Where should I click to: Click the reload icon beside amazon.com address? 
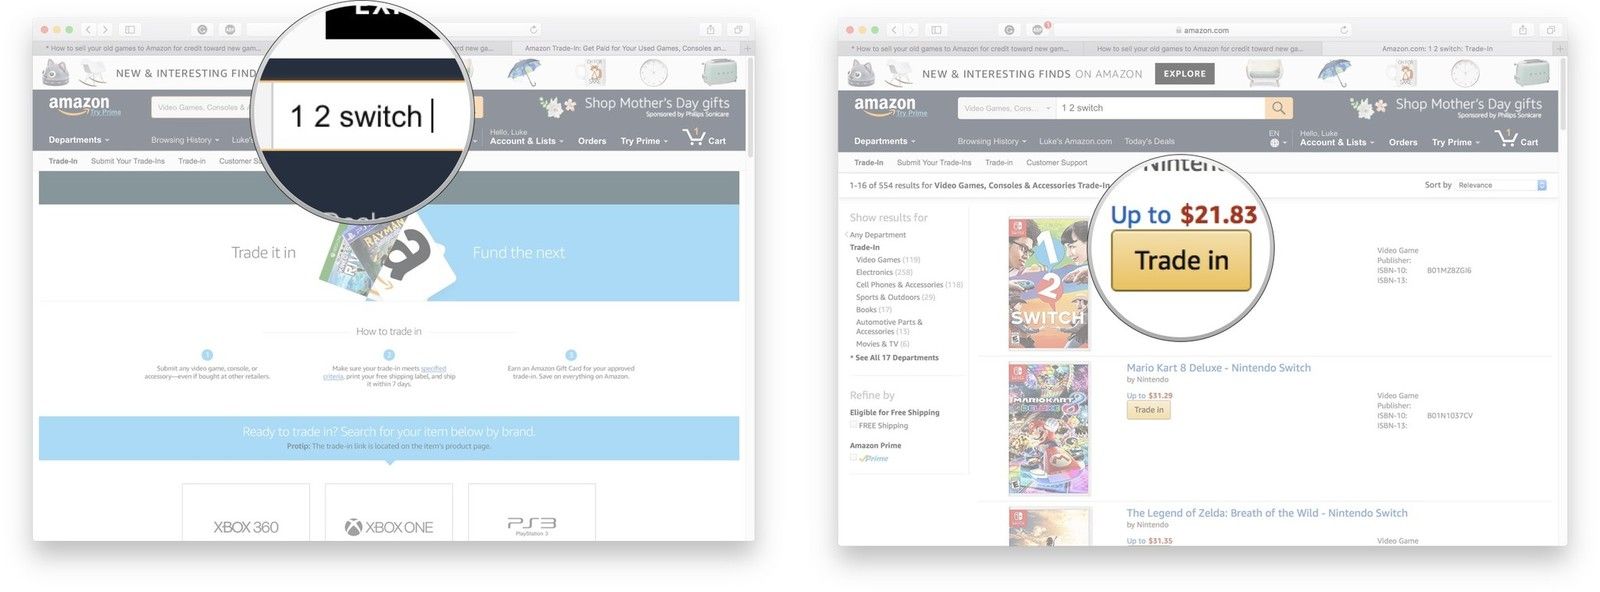click(x=1344, y=30)
